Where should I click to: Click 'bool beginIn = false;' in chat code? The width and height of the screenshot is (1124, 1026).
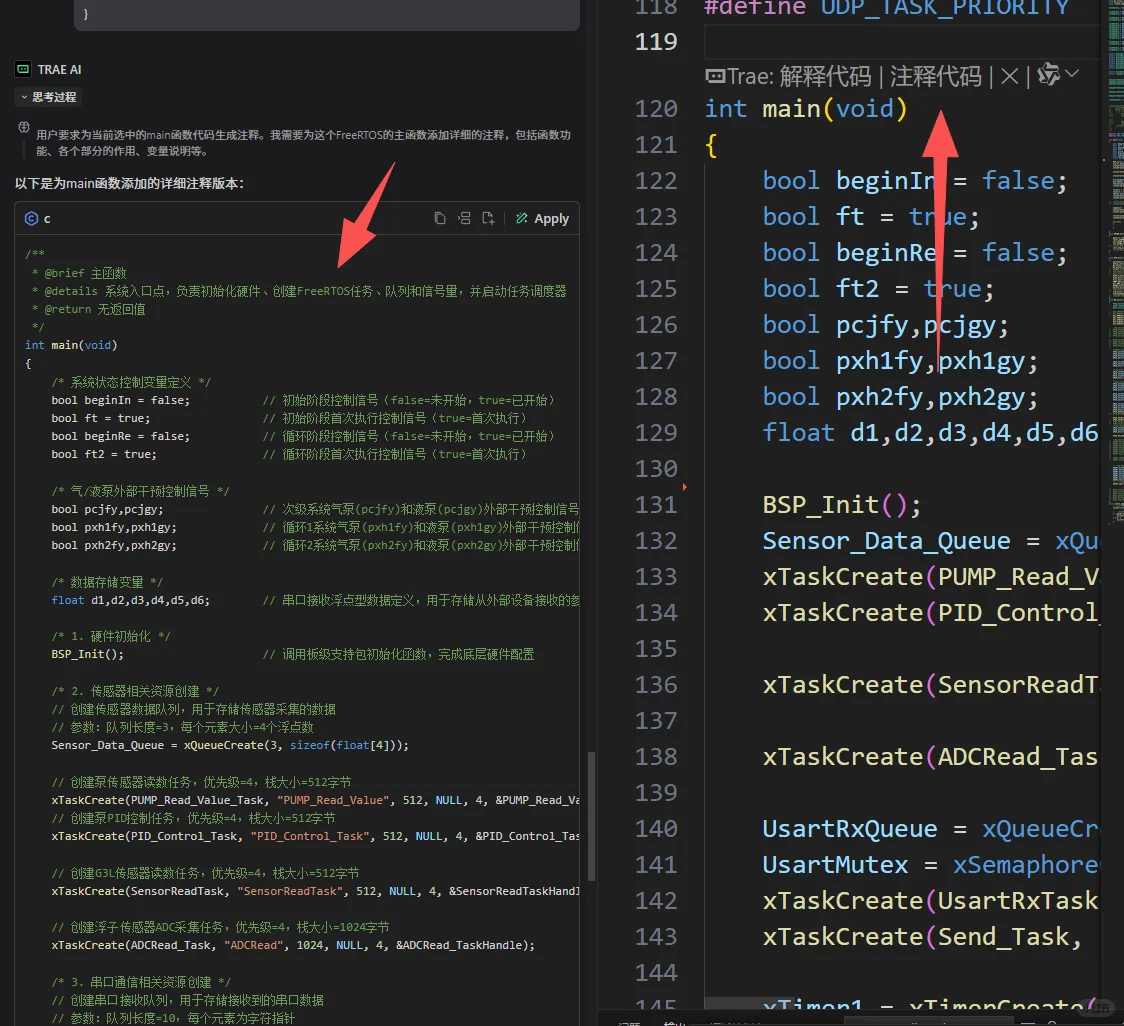click(120, 400)
